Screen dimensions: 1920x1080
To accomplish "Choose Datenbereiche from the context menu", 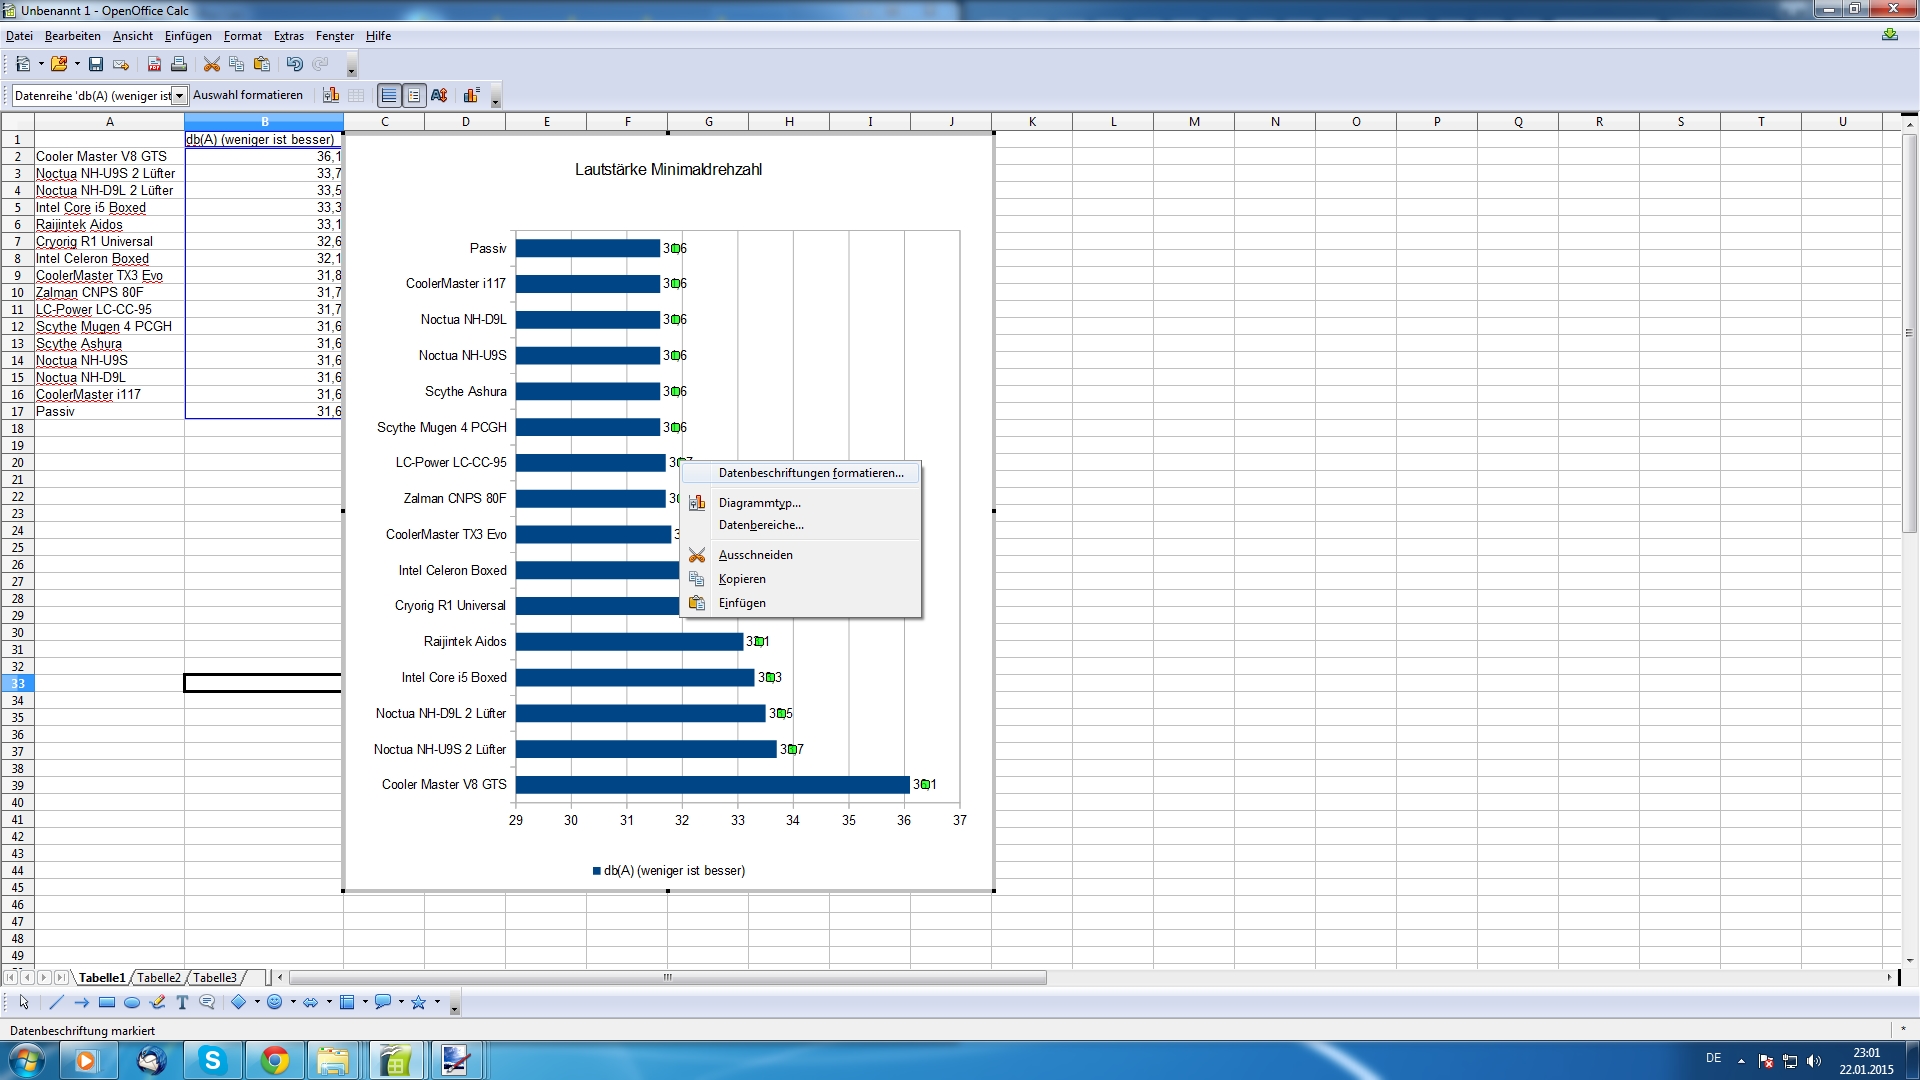I will (x=801, y=525).
